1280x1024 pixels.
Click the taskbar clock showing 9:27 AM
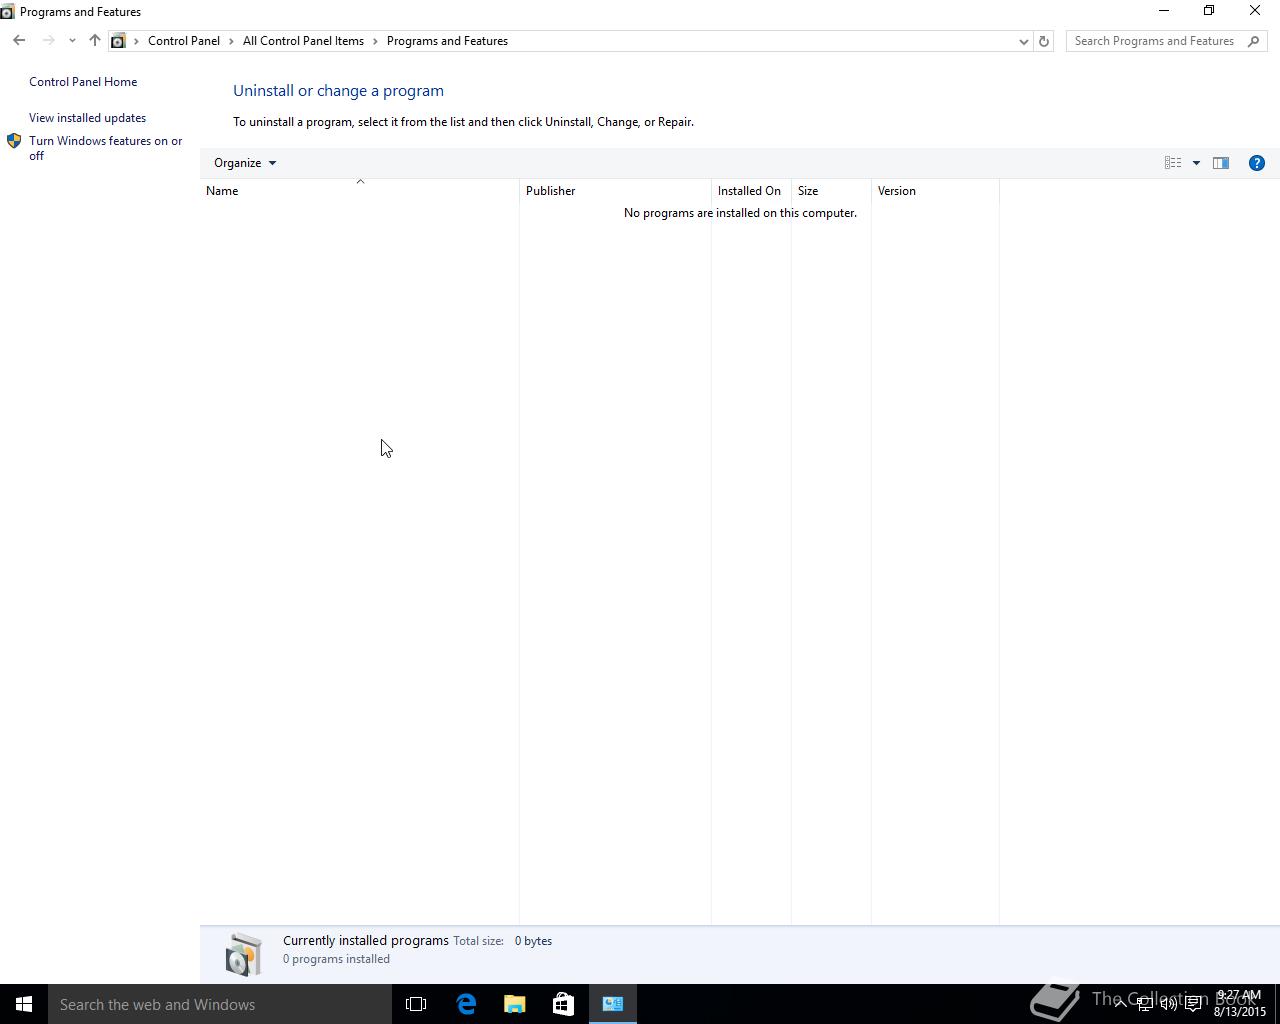[x=1240, y=1003]
